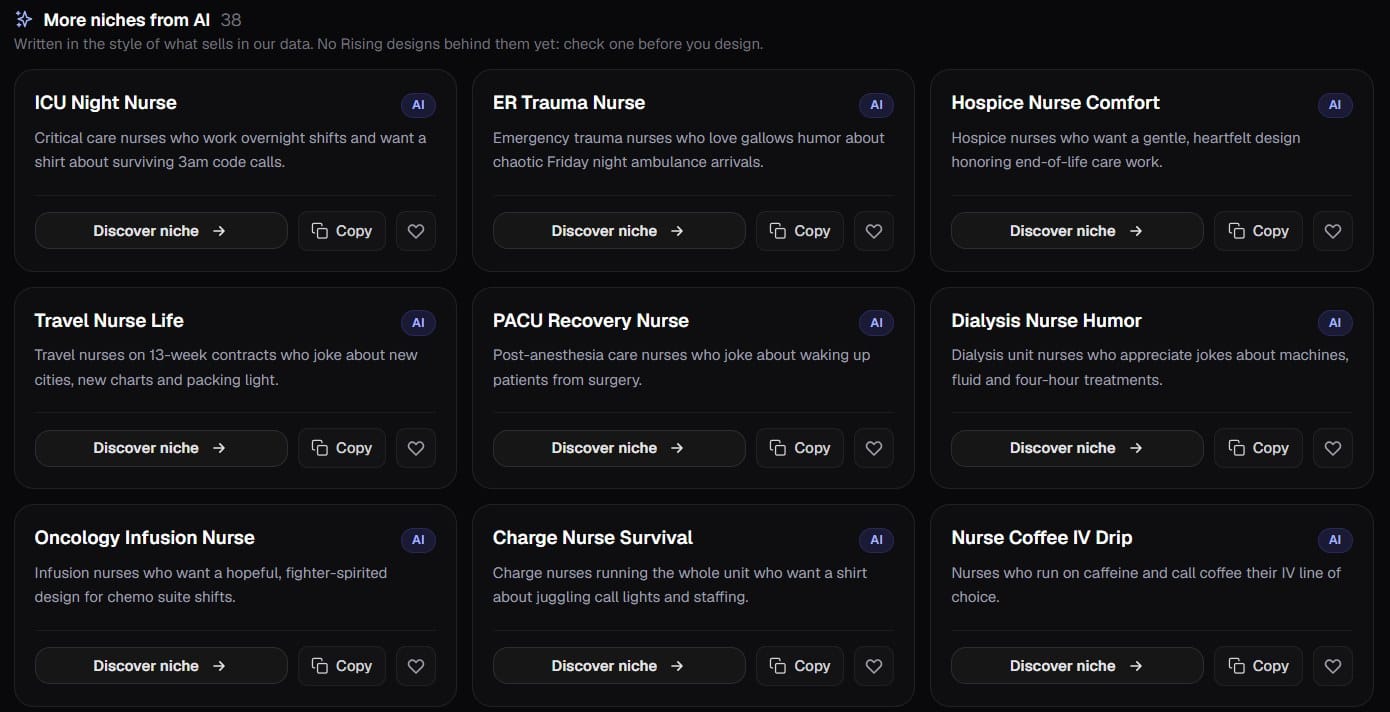1390x712 pixels.
Task: Discover the Dialysis Nurse Humor niche
Action: pos(1077,448)
